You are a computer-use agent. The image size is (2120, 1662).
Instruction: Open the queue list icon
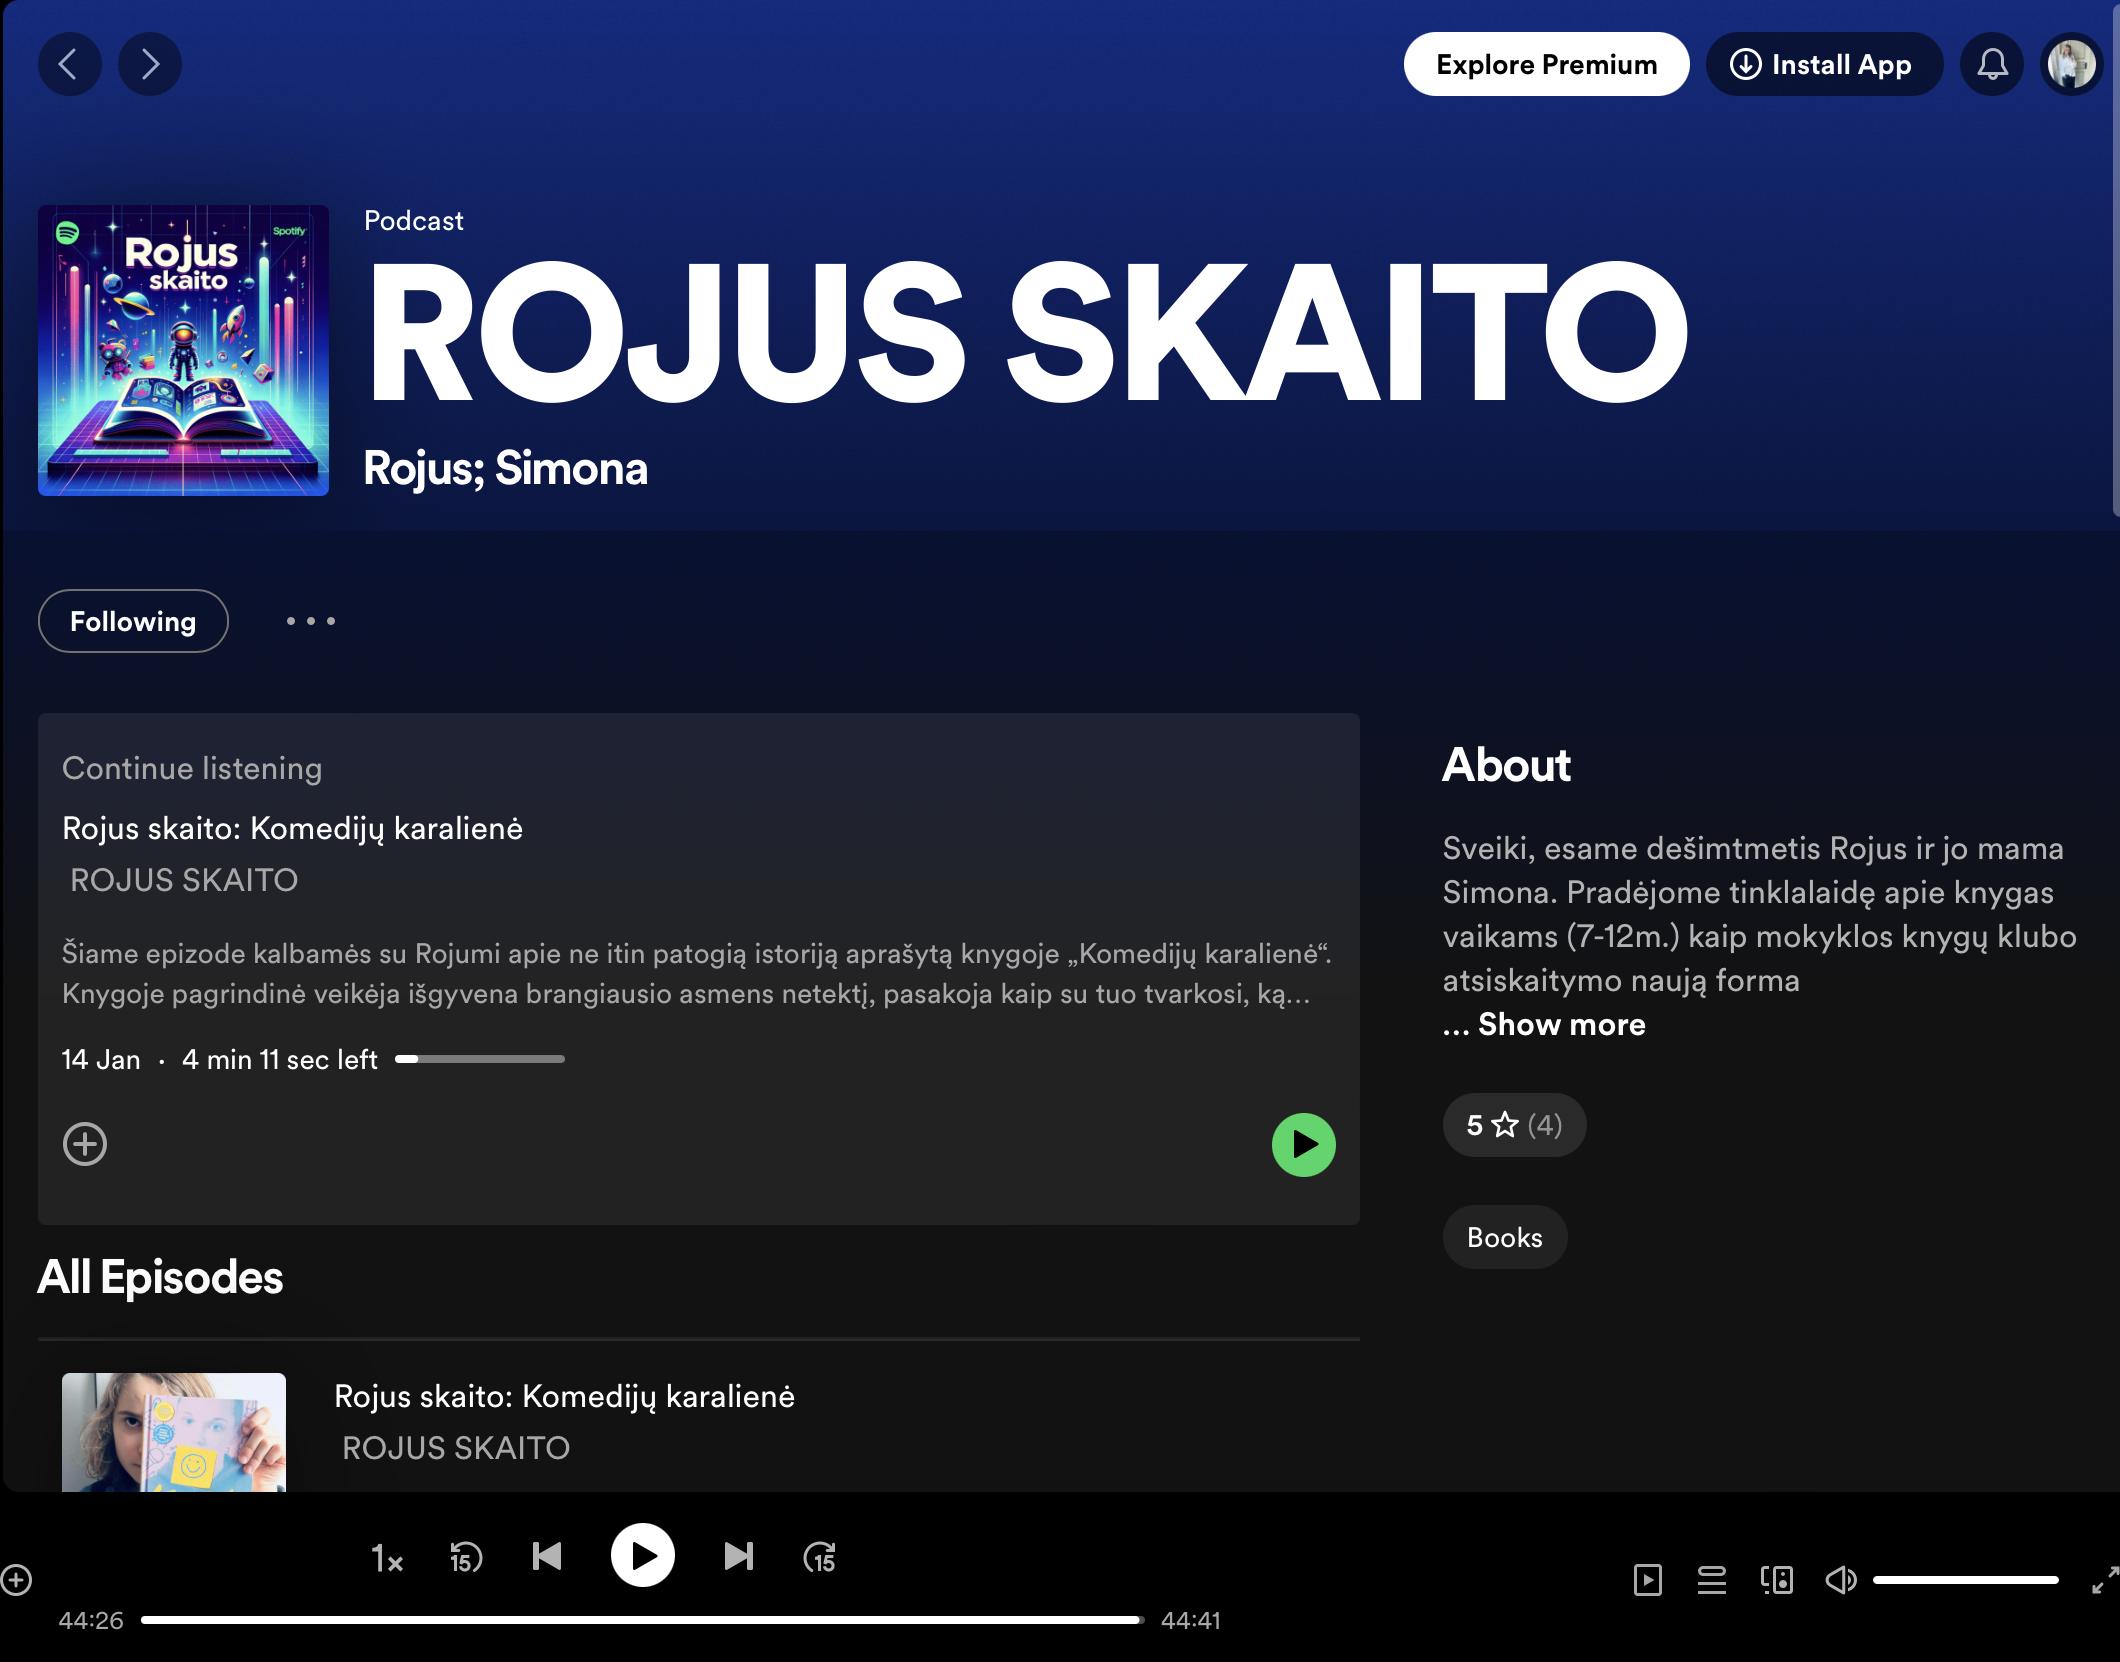coord(1712,1580)
